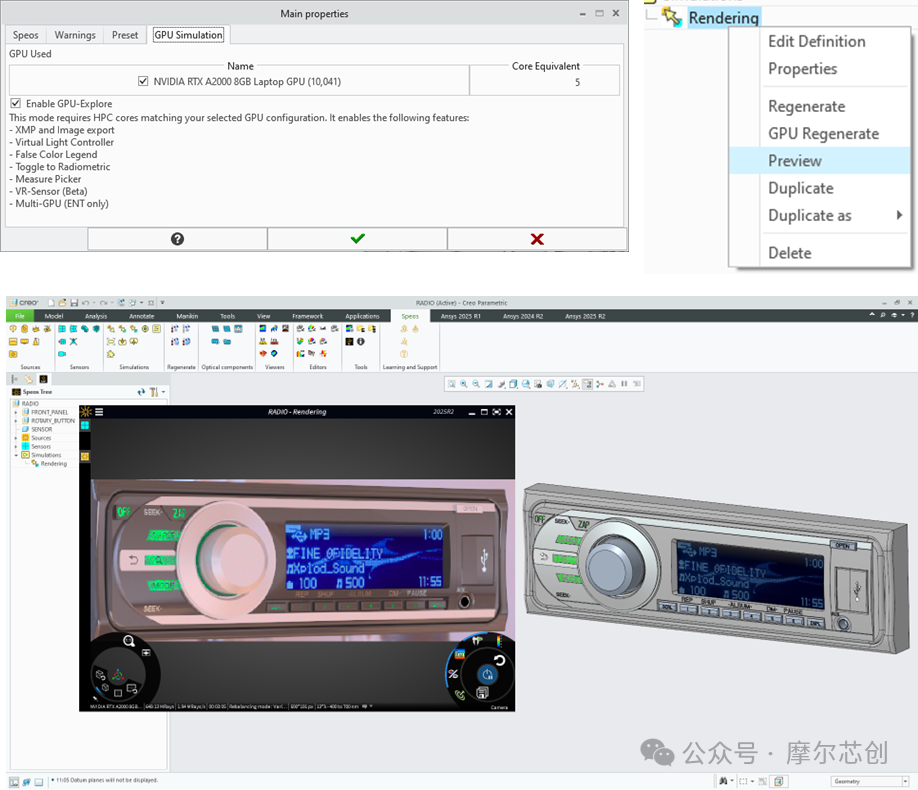
Task: Toggle Enable GPU-Explore checkbox
Action: click(x=16, y=104)
